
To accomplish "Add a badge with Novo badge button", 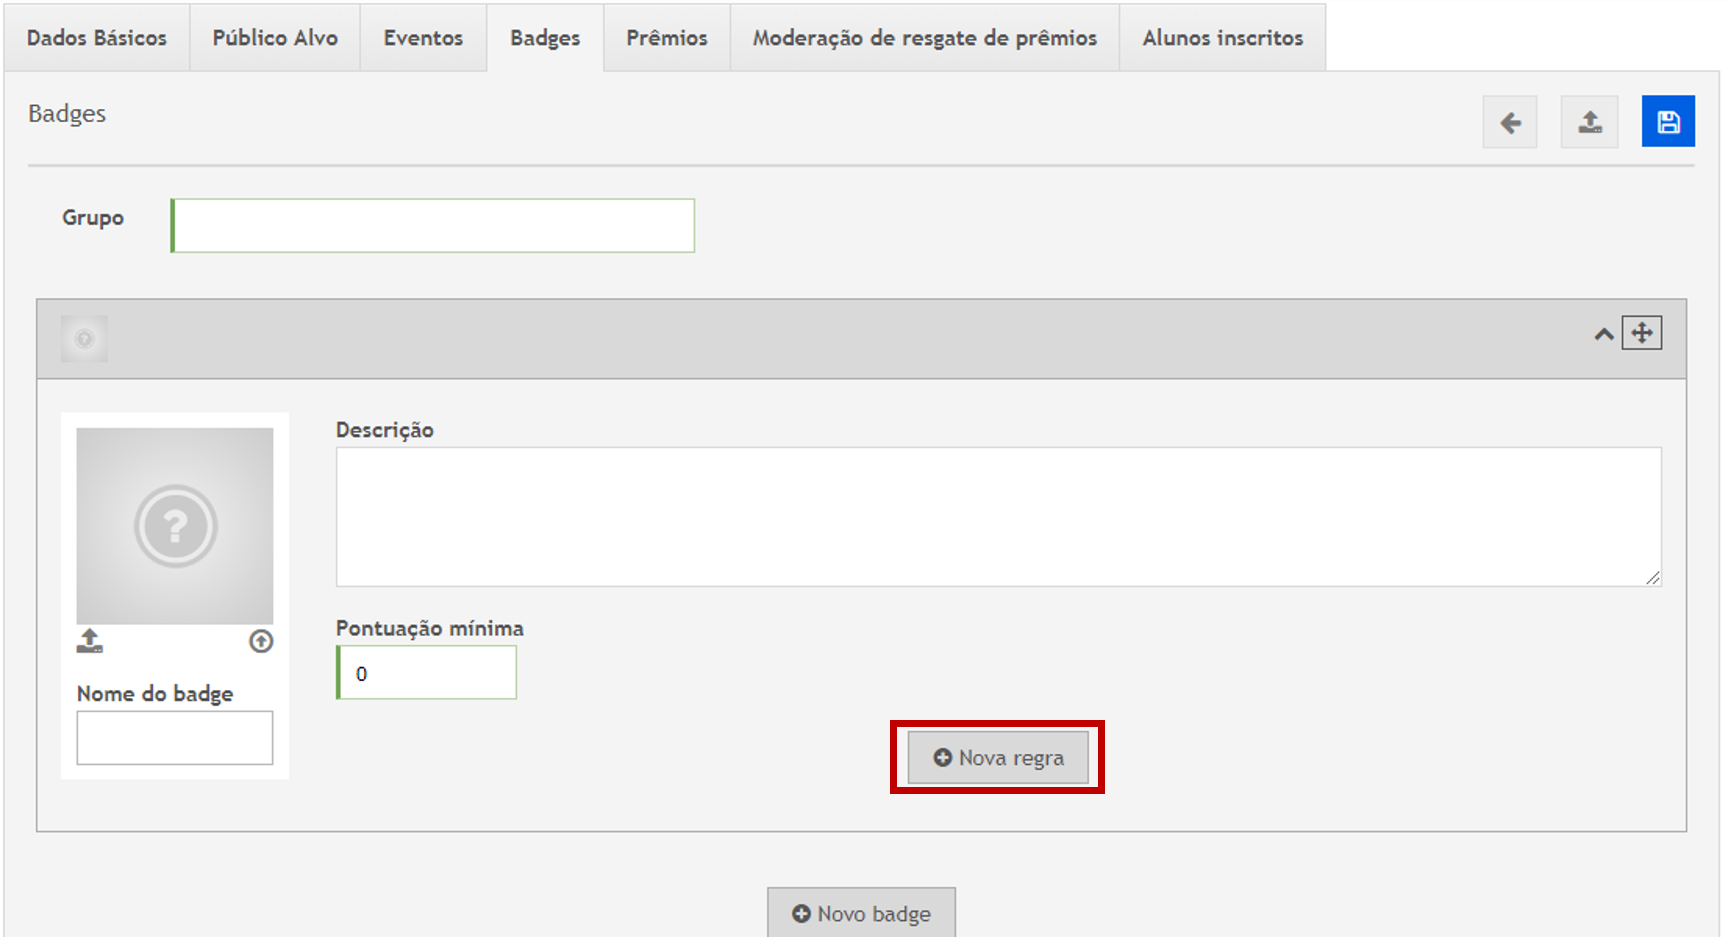I will tap(861, 913).
